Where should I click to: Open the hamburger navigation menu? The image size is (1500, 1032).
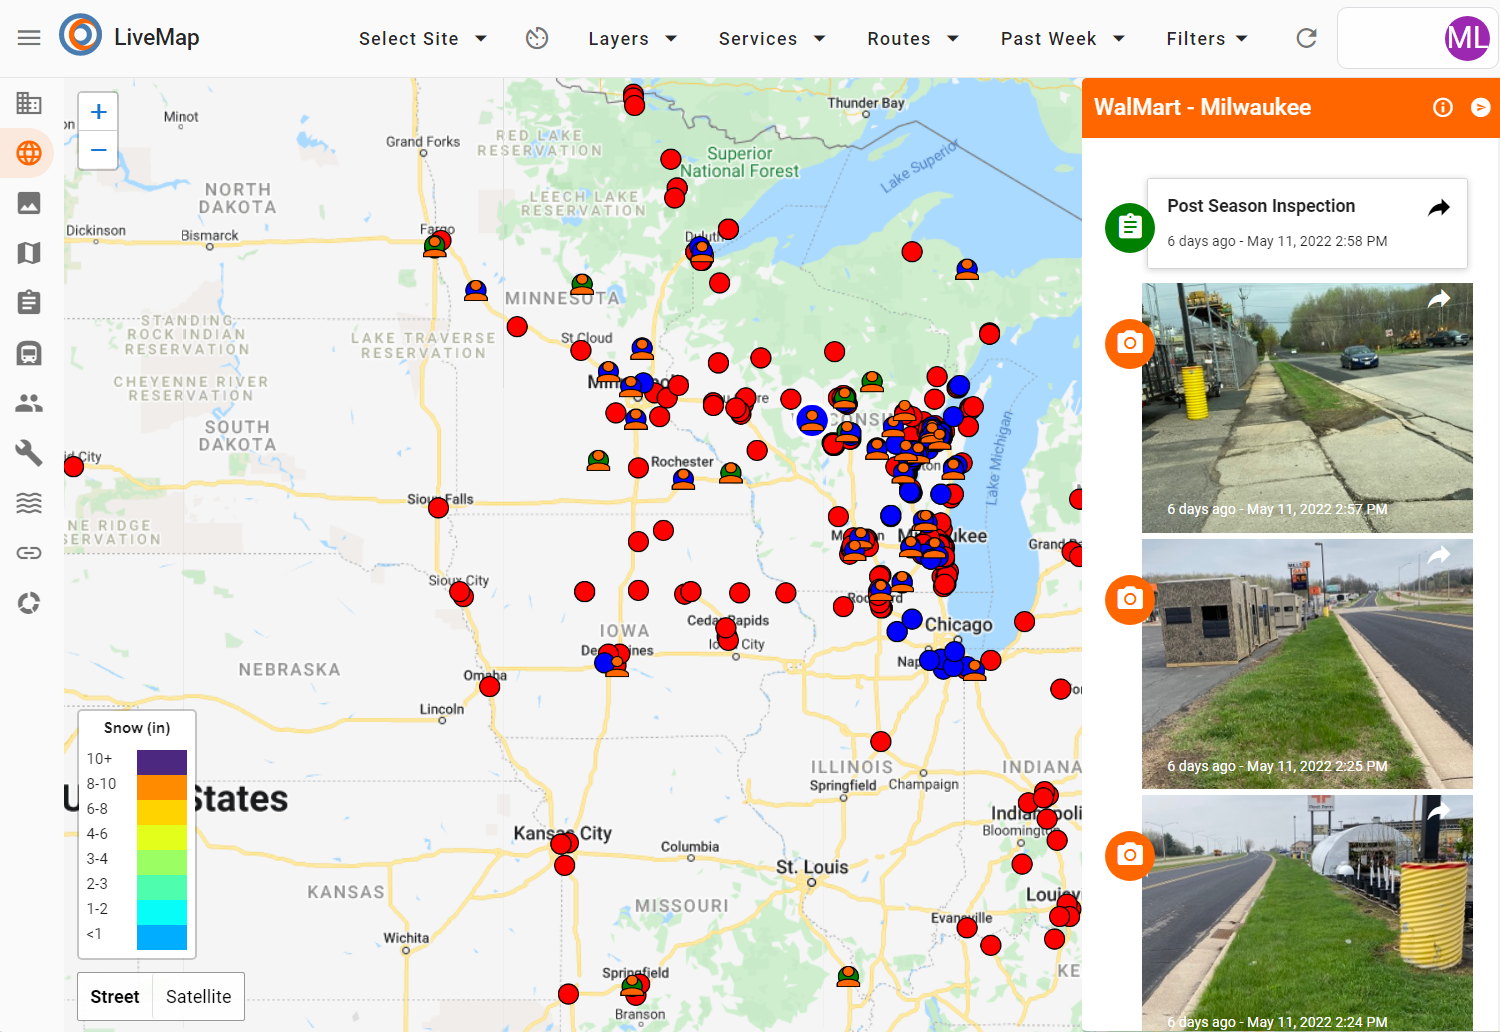29,38
